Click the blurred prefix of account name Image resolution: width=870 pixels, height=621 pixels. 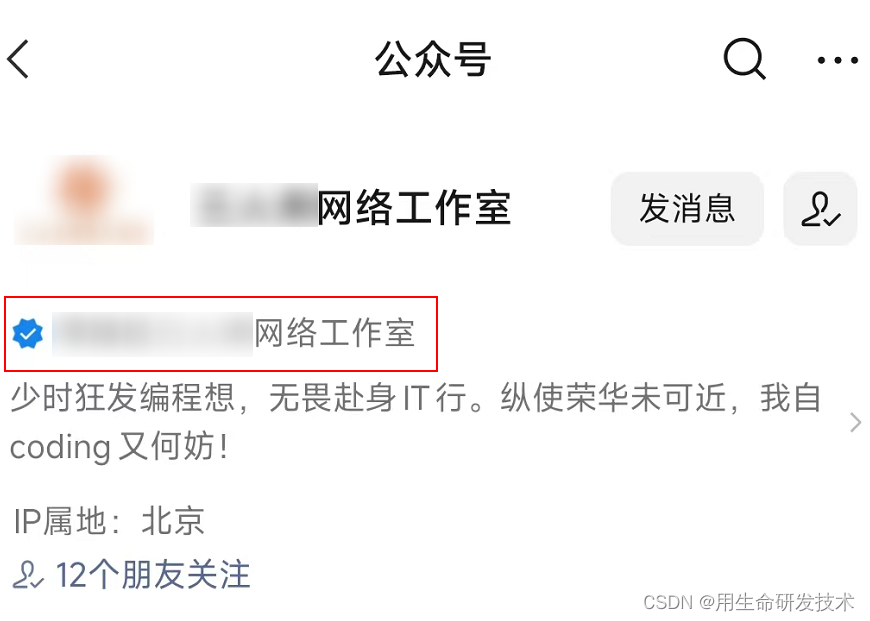[254, 205]
